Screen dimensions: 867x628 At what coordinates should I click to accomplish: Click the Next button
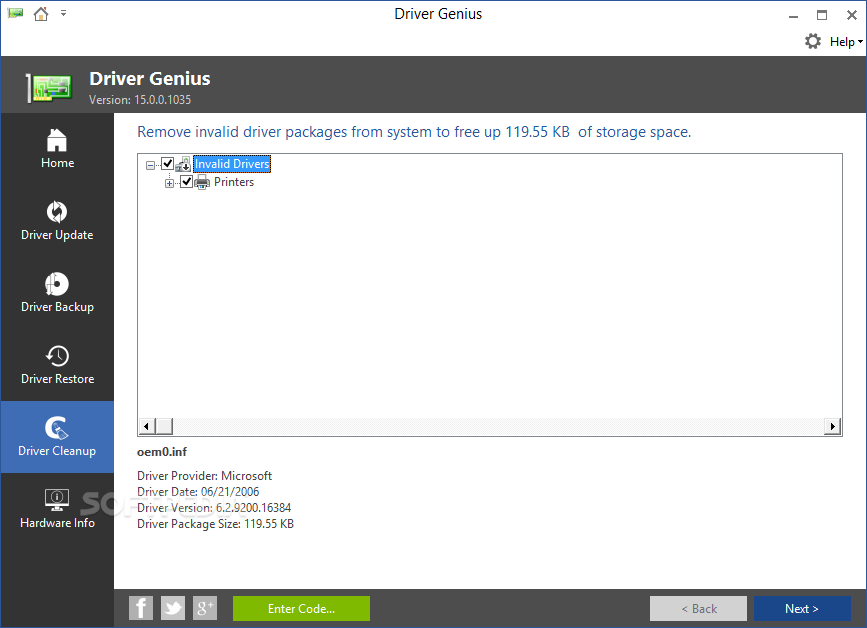[x=802, y=608]
